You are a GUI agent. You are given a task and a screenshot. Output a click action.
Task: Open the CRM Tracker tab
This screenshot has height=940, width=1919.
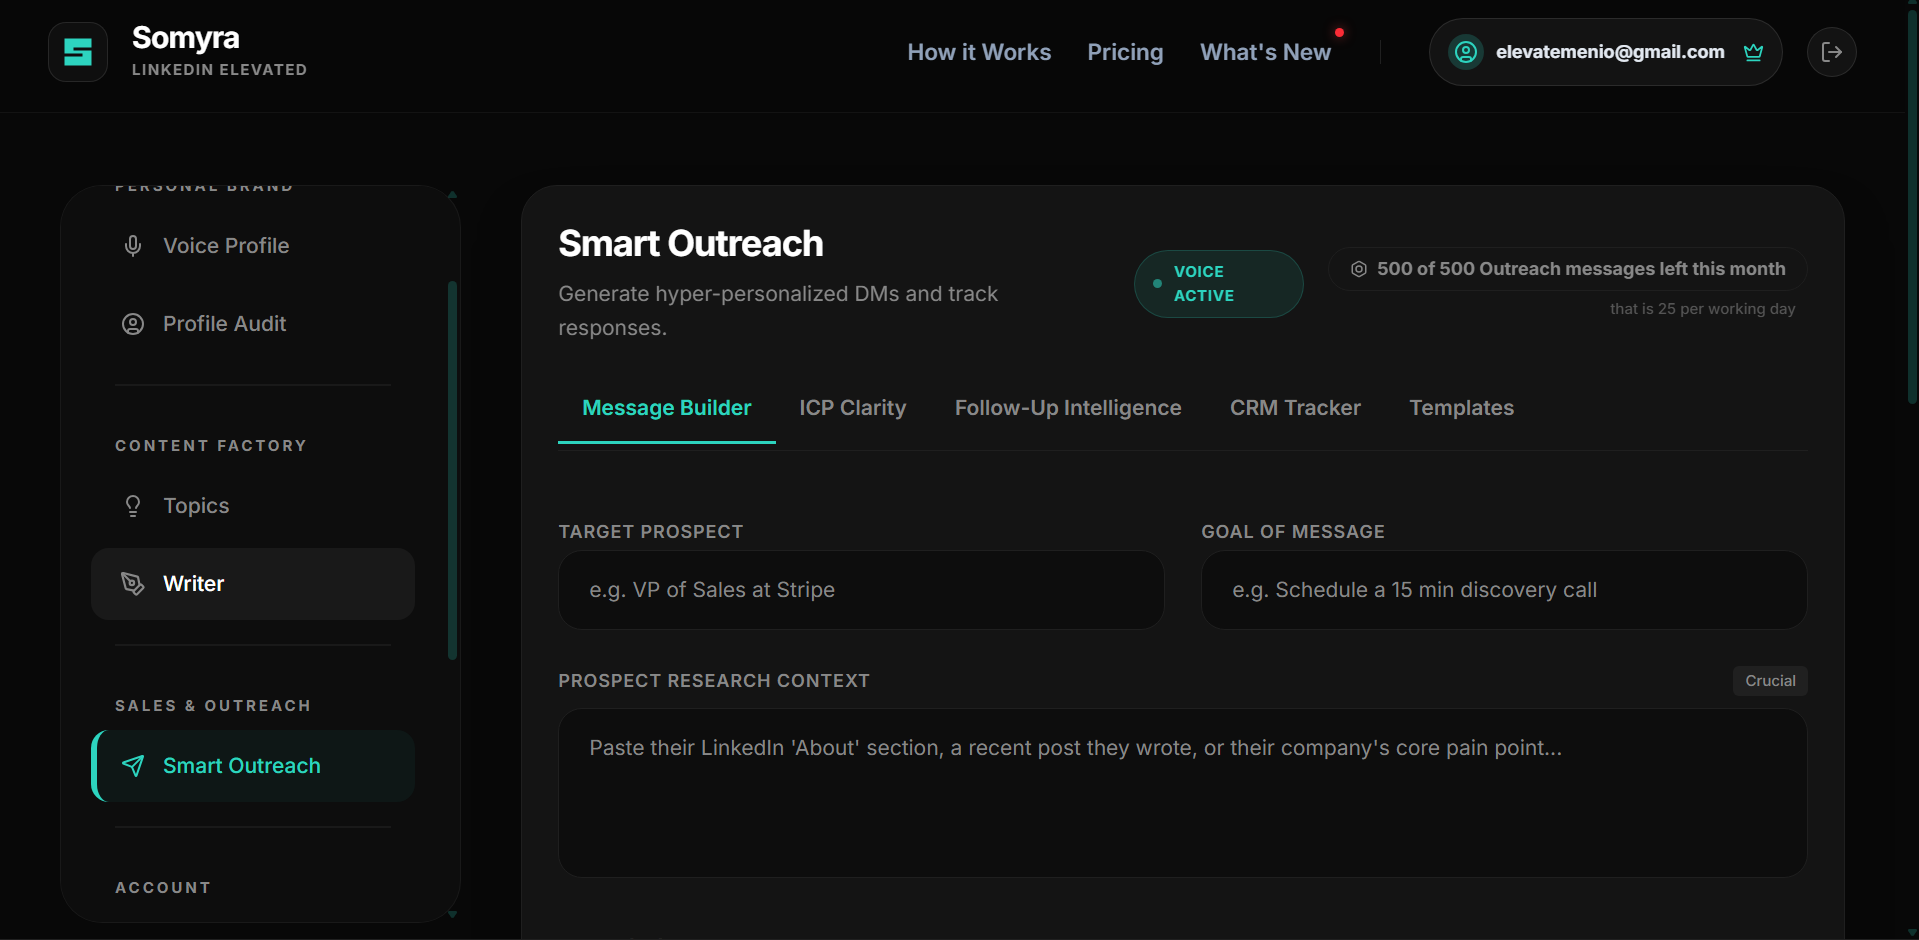[1295, 407]
